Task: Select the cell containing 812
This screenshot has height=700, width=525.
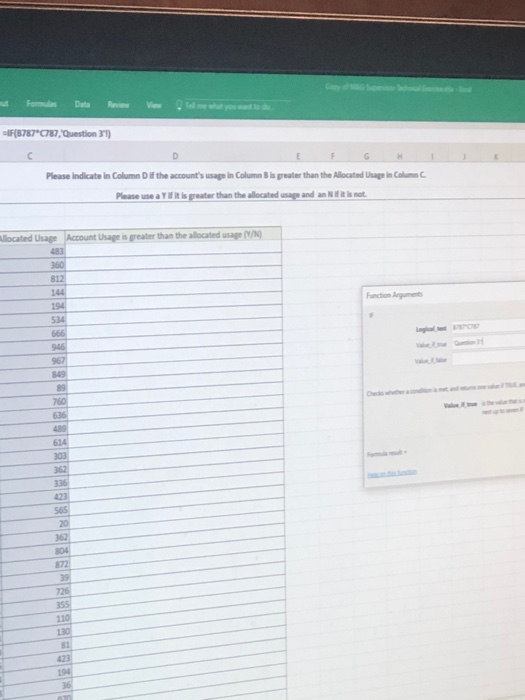Action: (32, 279)
